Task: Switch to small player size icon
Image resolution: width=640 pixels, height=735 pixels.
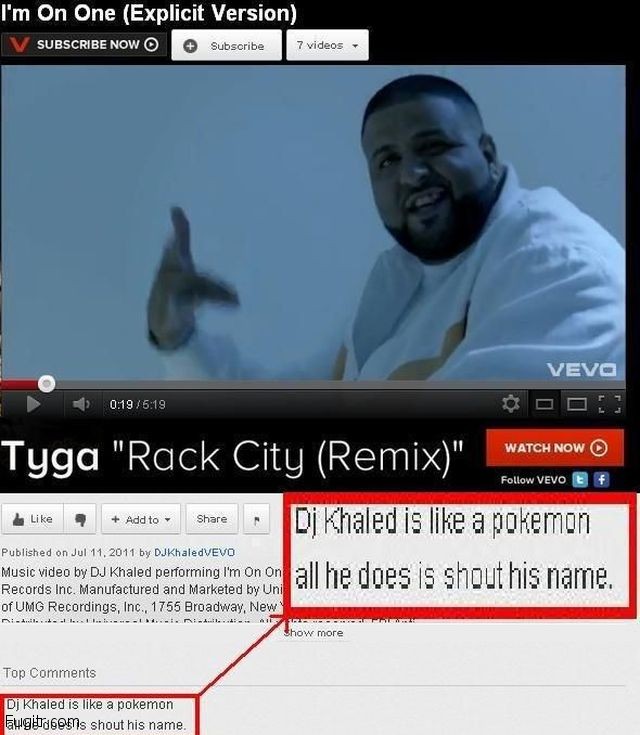Action: (544, 404)
